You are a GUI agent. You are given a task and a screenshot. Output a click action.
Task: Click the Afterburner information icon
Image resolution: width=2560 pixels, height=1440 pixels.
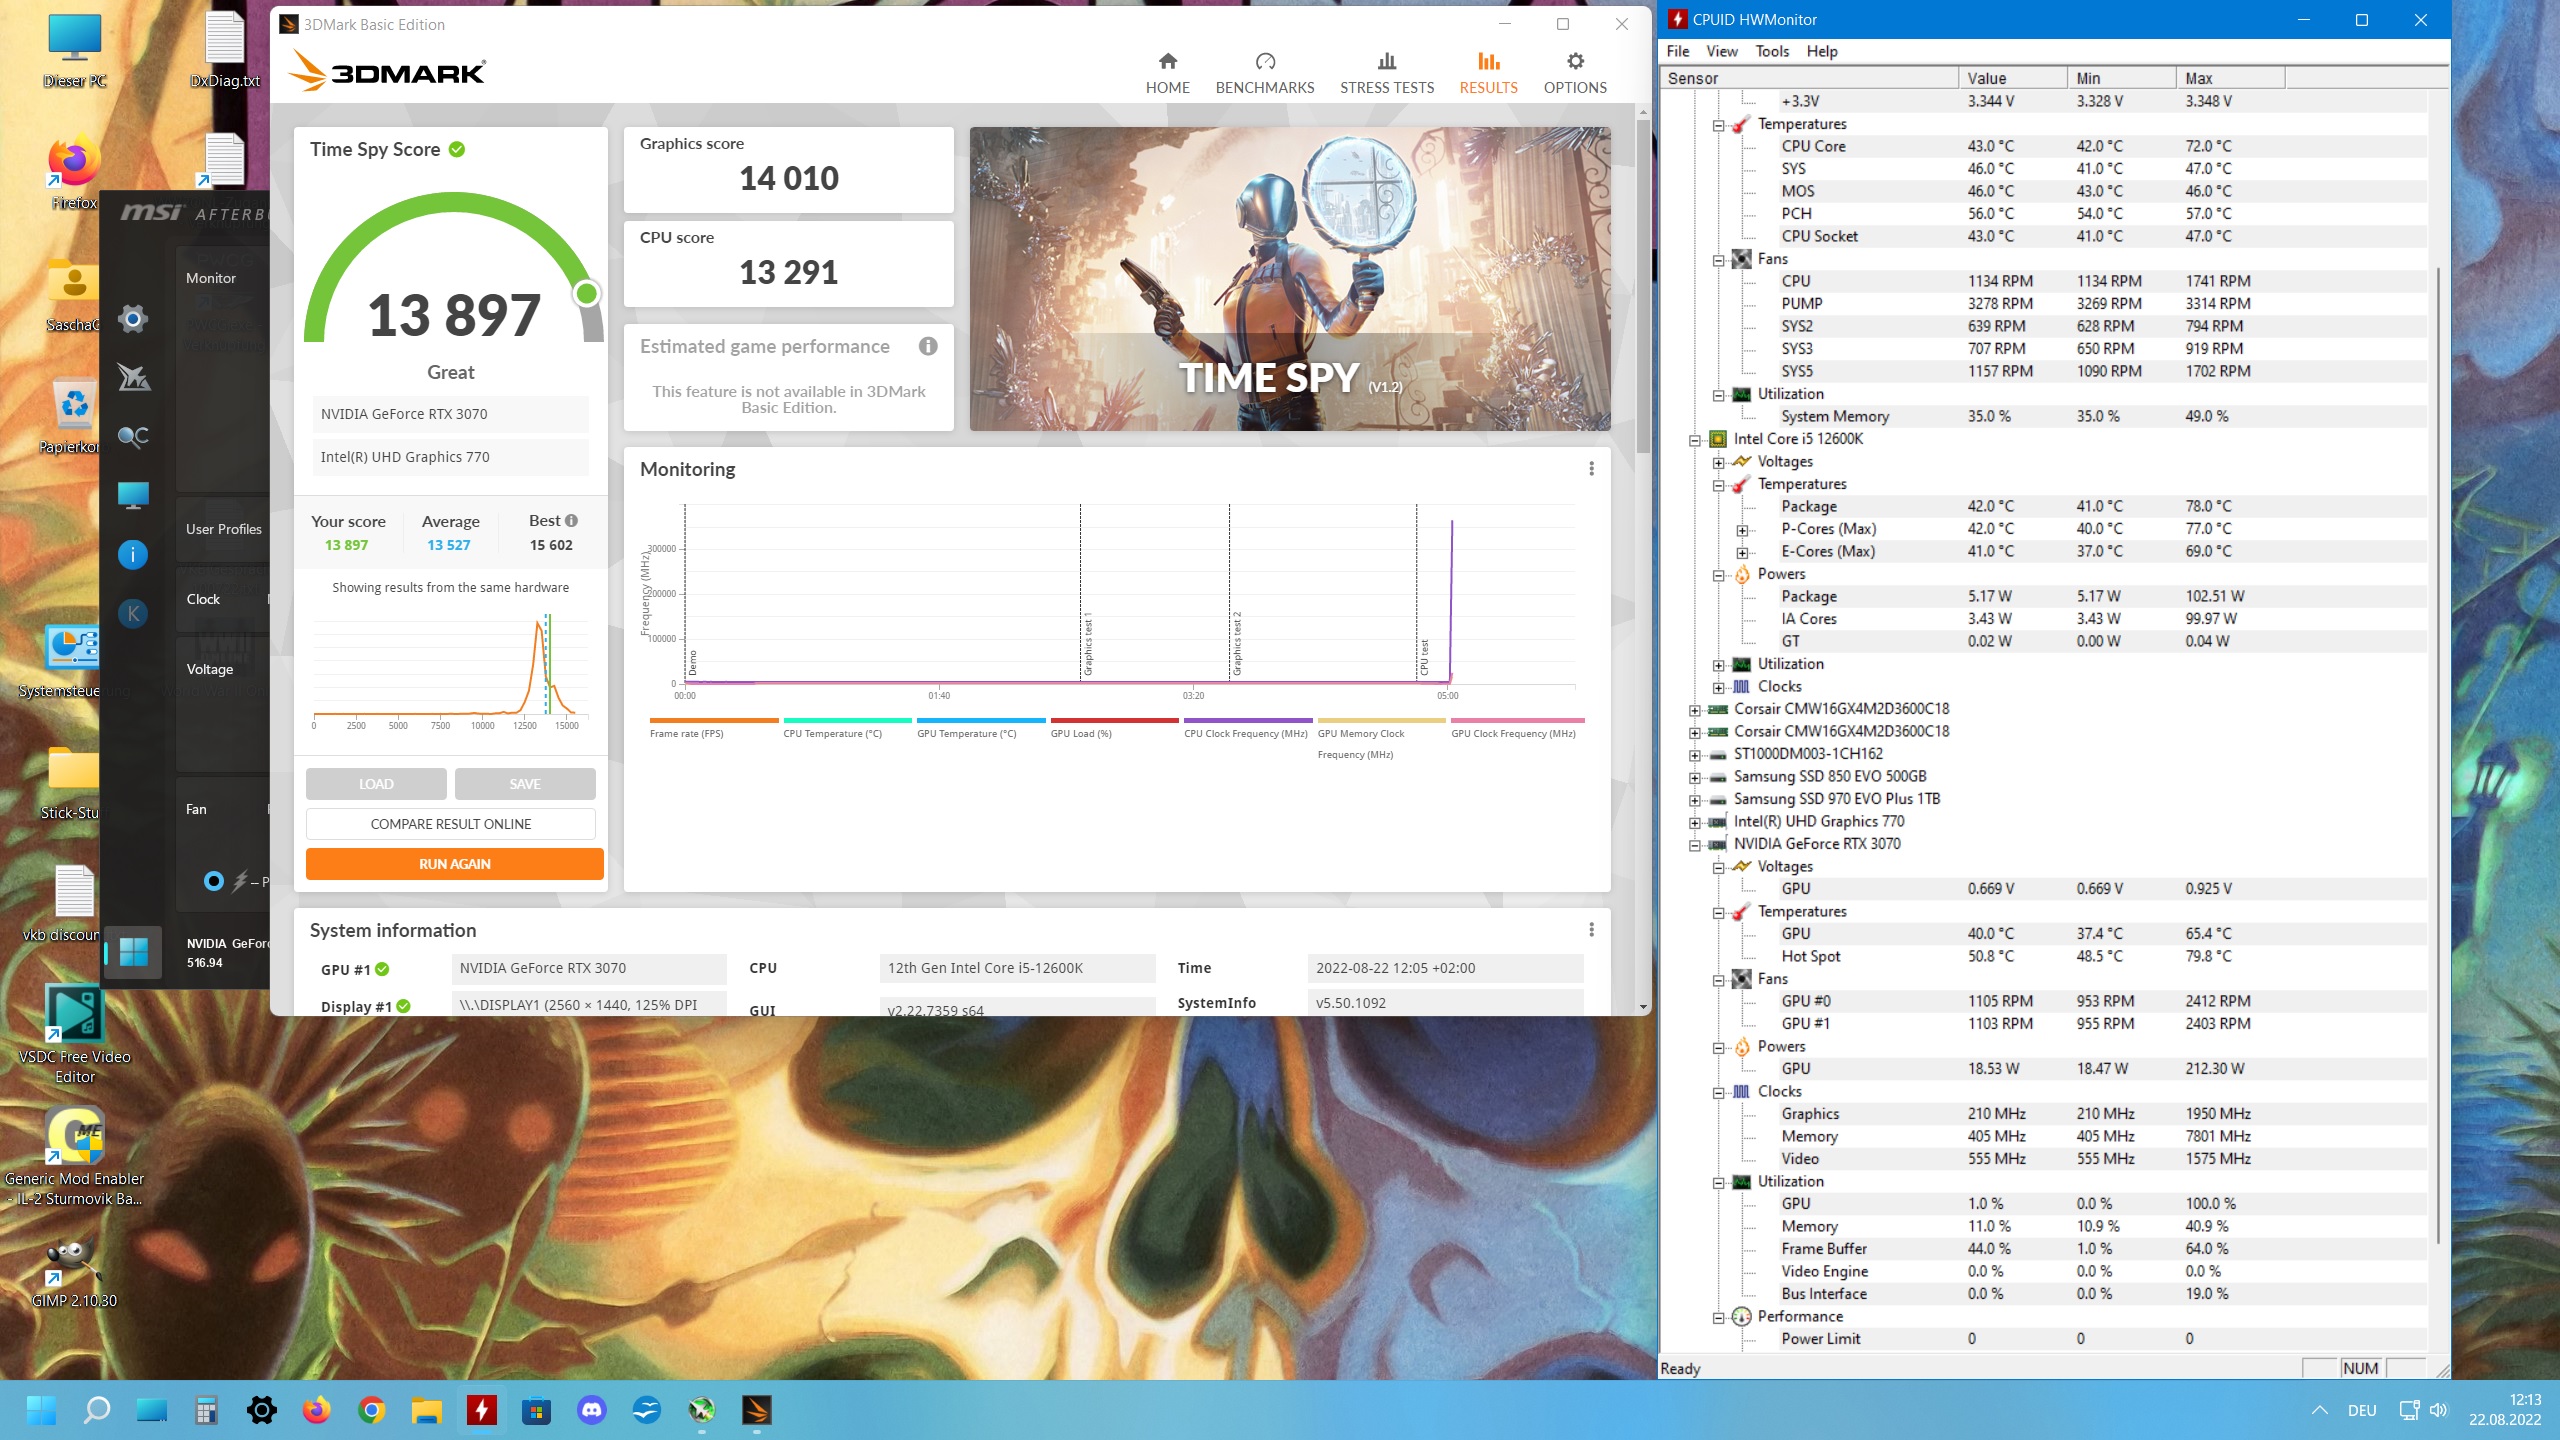[132, 554]
